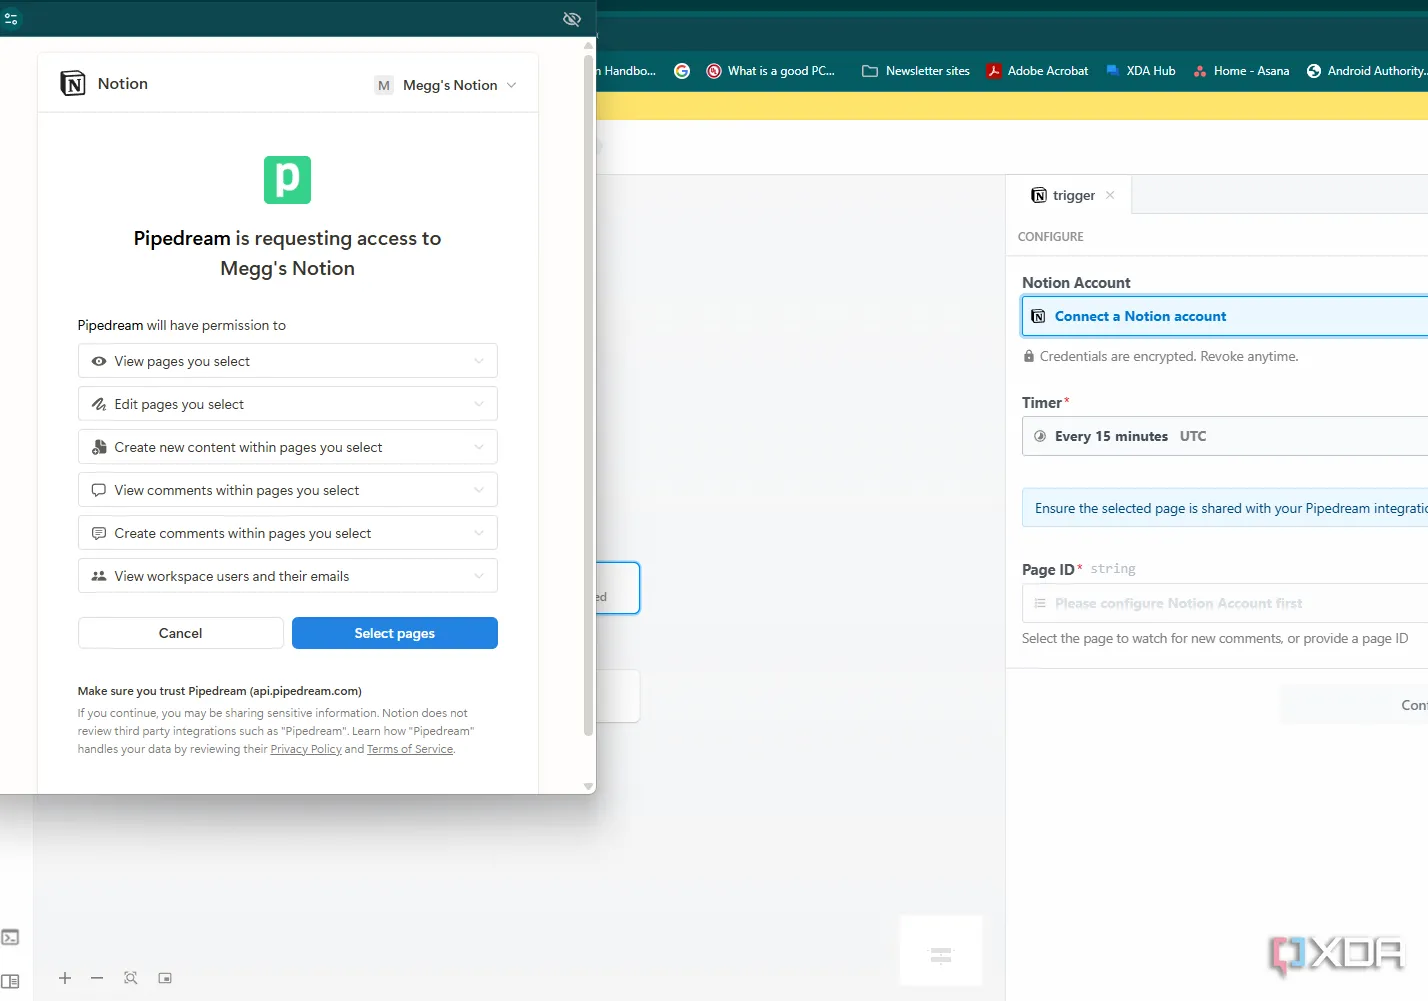Click the Select pages button
1428x1001 pixels.
[395, 633]
